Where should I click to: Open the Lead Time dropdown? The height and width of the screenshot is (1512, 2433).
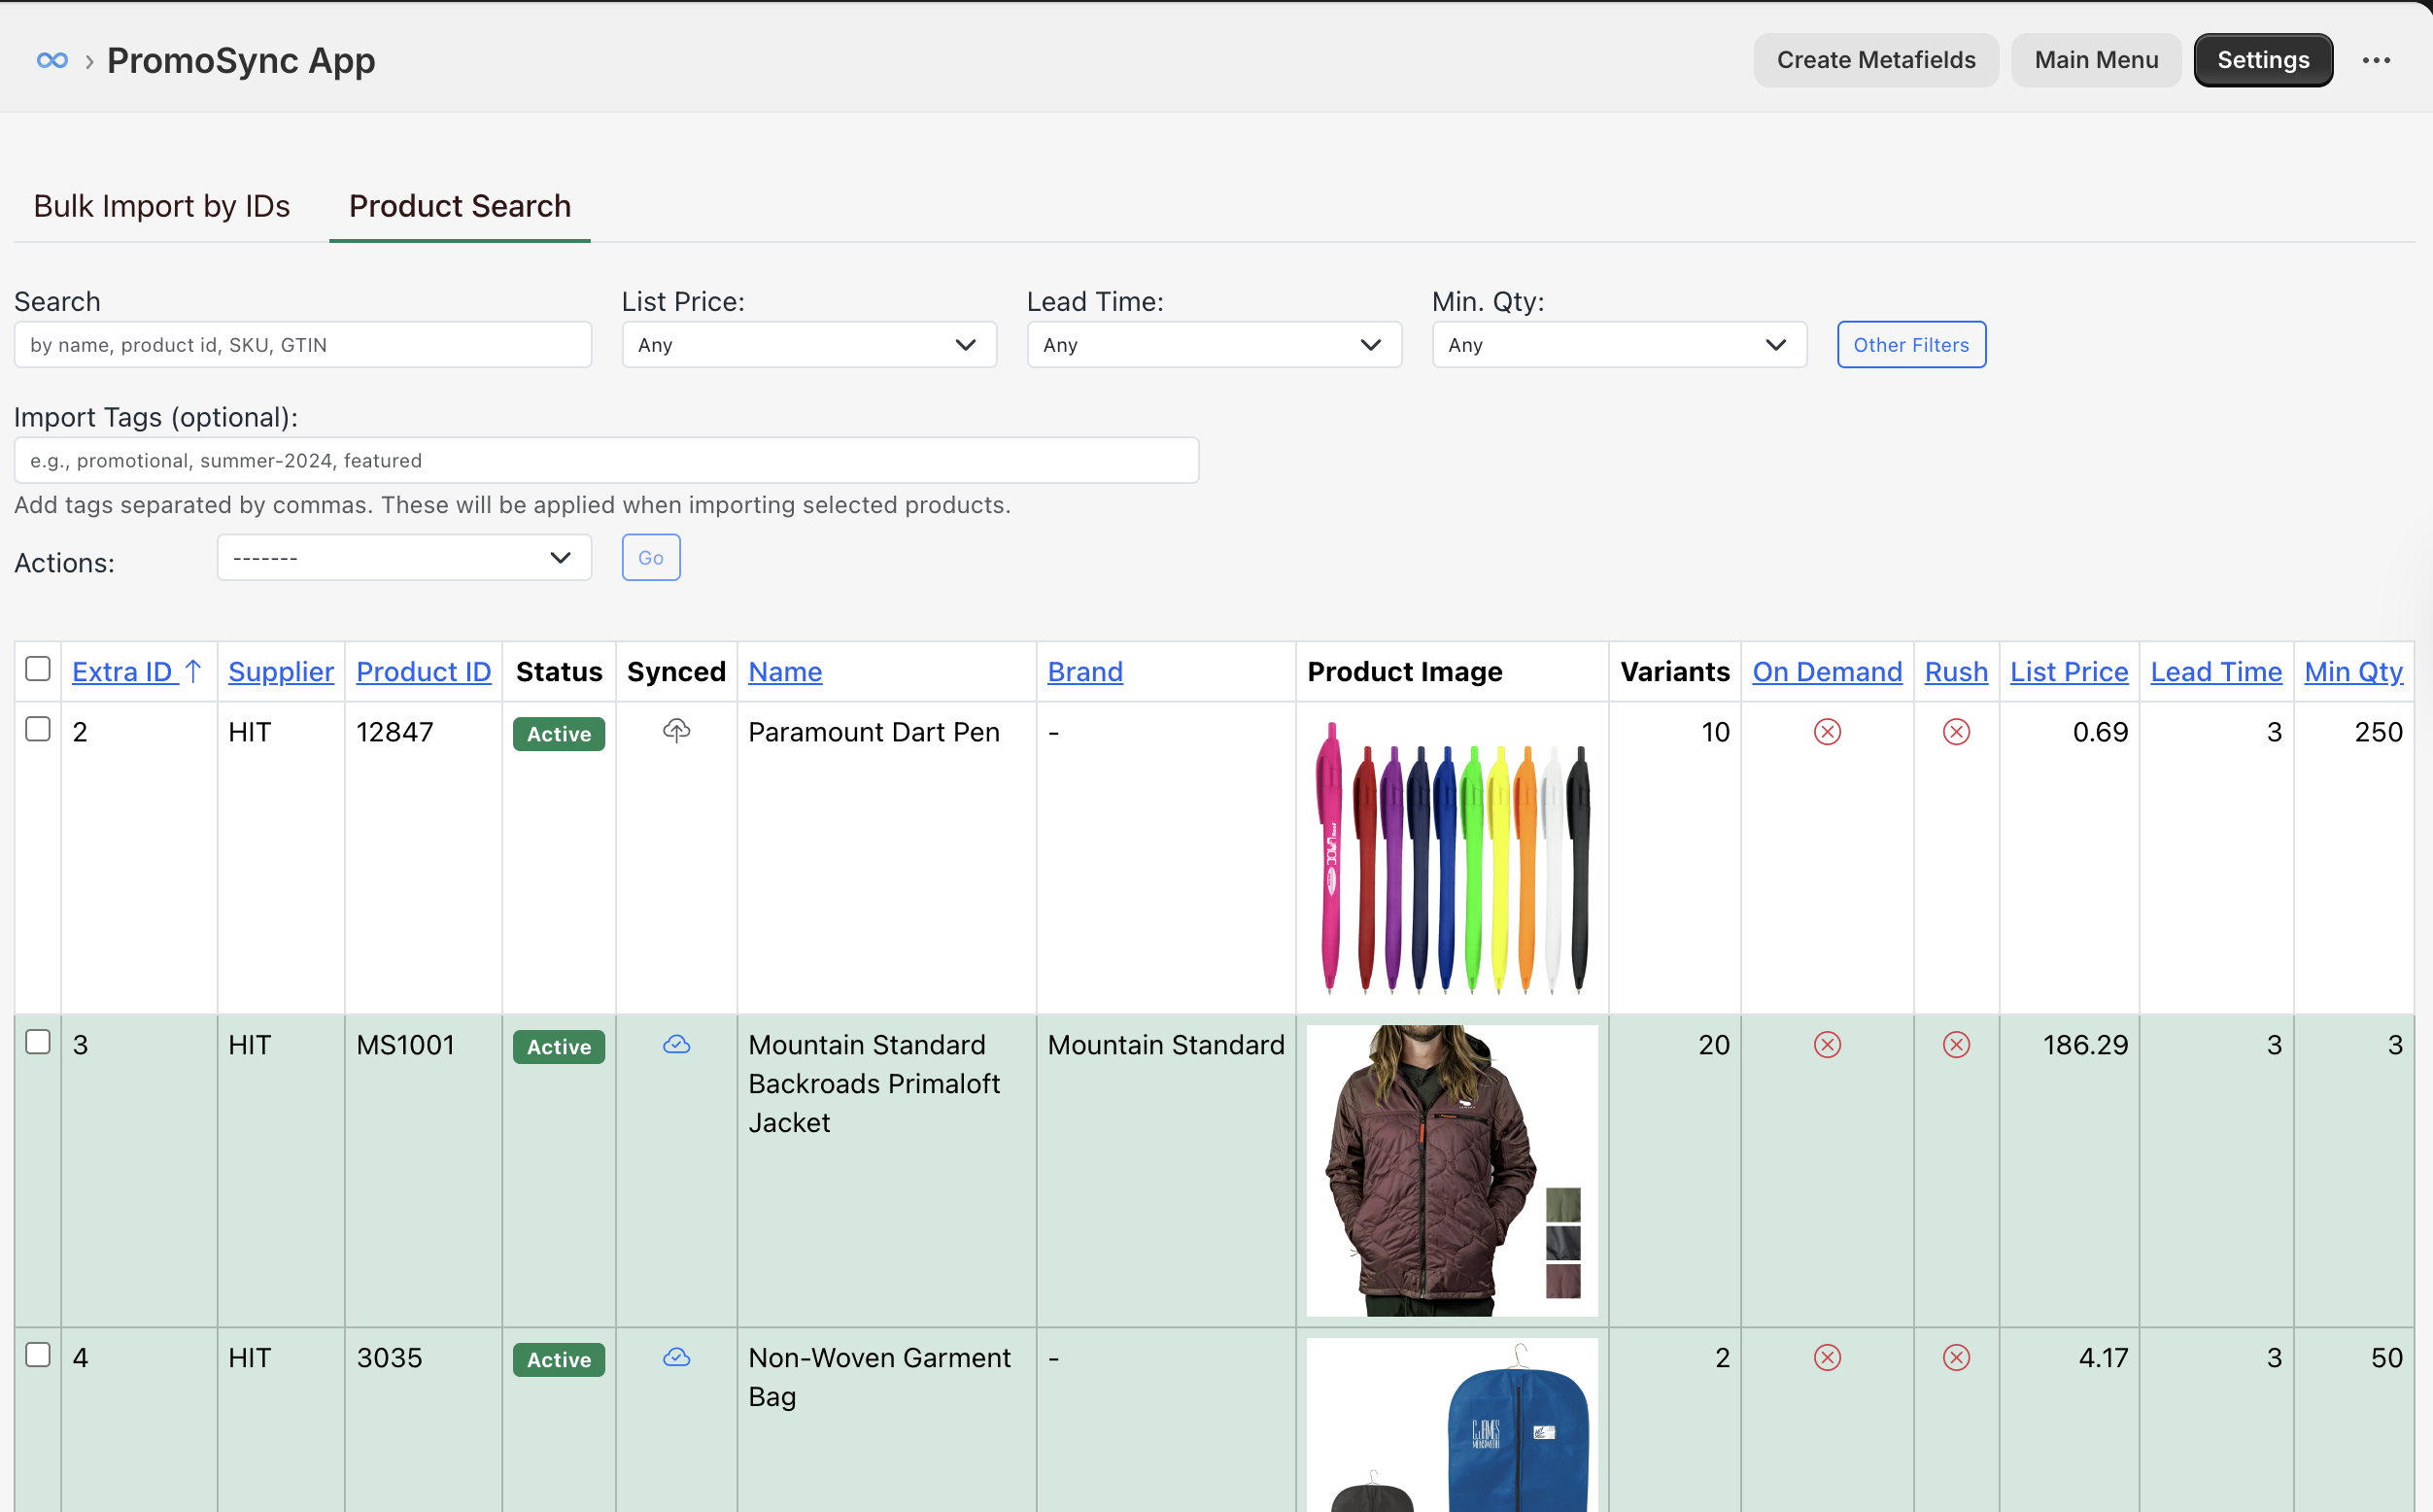pyautogui.click(x=1213, y=344)
